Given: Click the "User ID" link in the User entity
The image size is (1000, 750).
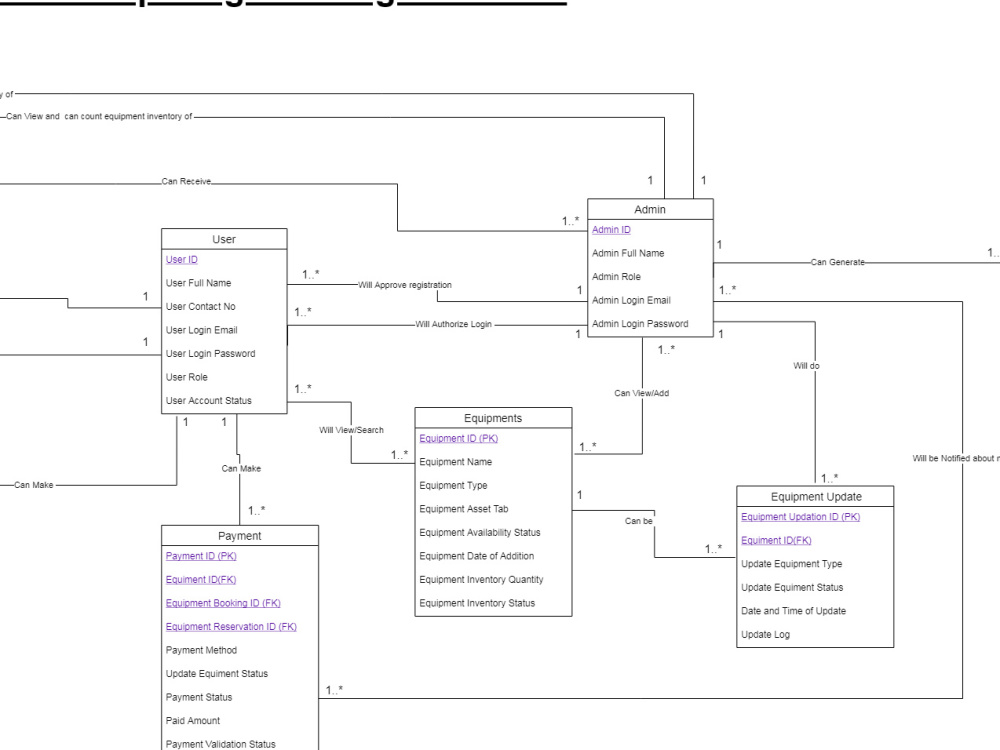Looking at the screenshot, I should 182,259.
